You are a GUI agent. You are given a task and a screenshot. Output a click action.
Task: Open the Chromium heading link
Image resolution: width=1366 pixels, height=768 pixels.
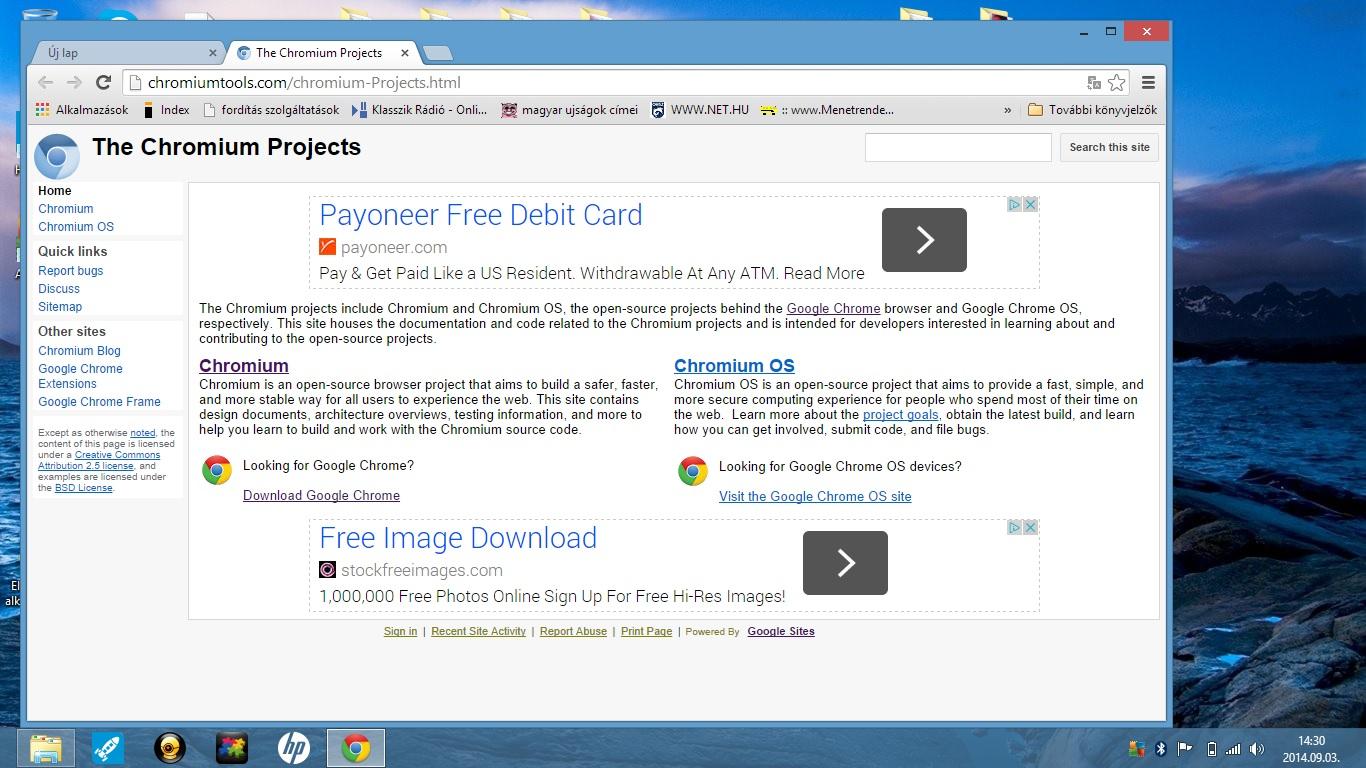coord(244,366)
